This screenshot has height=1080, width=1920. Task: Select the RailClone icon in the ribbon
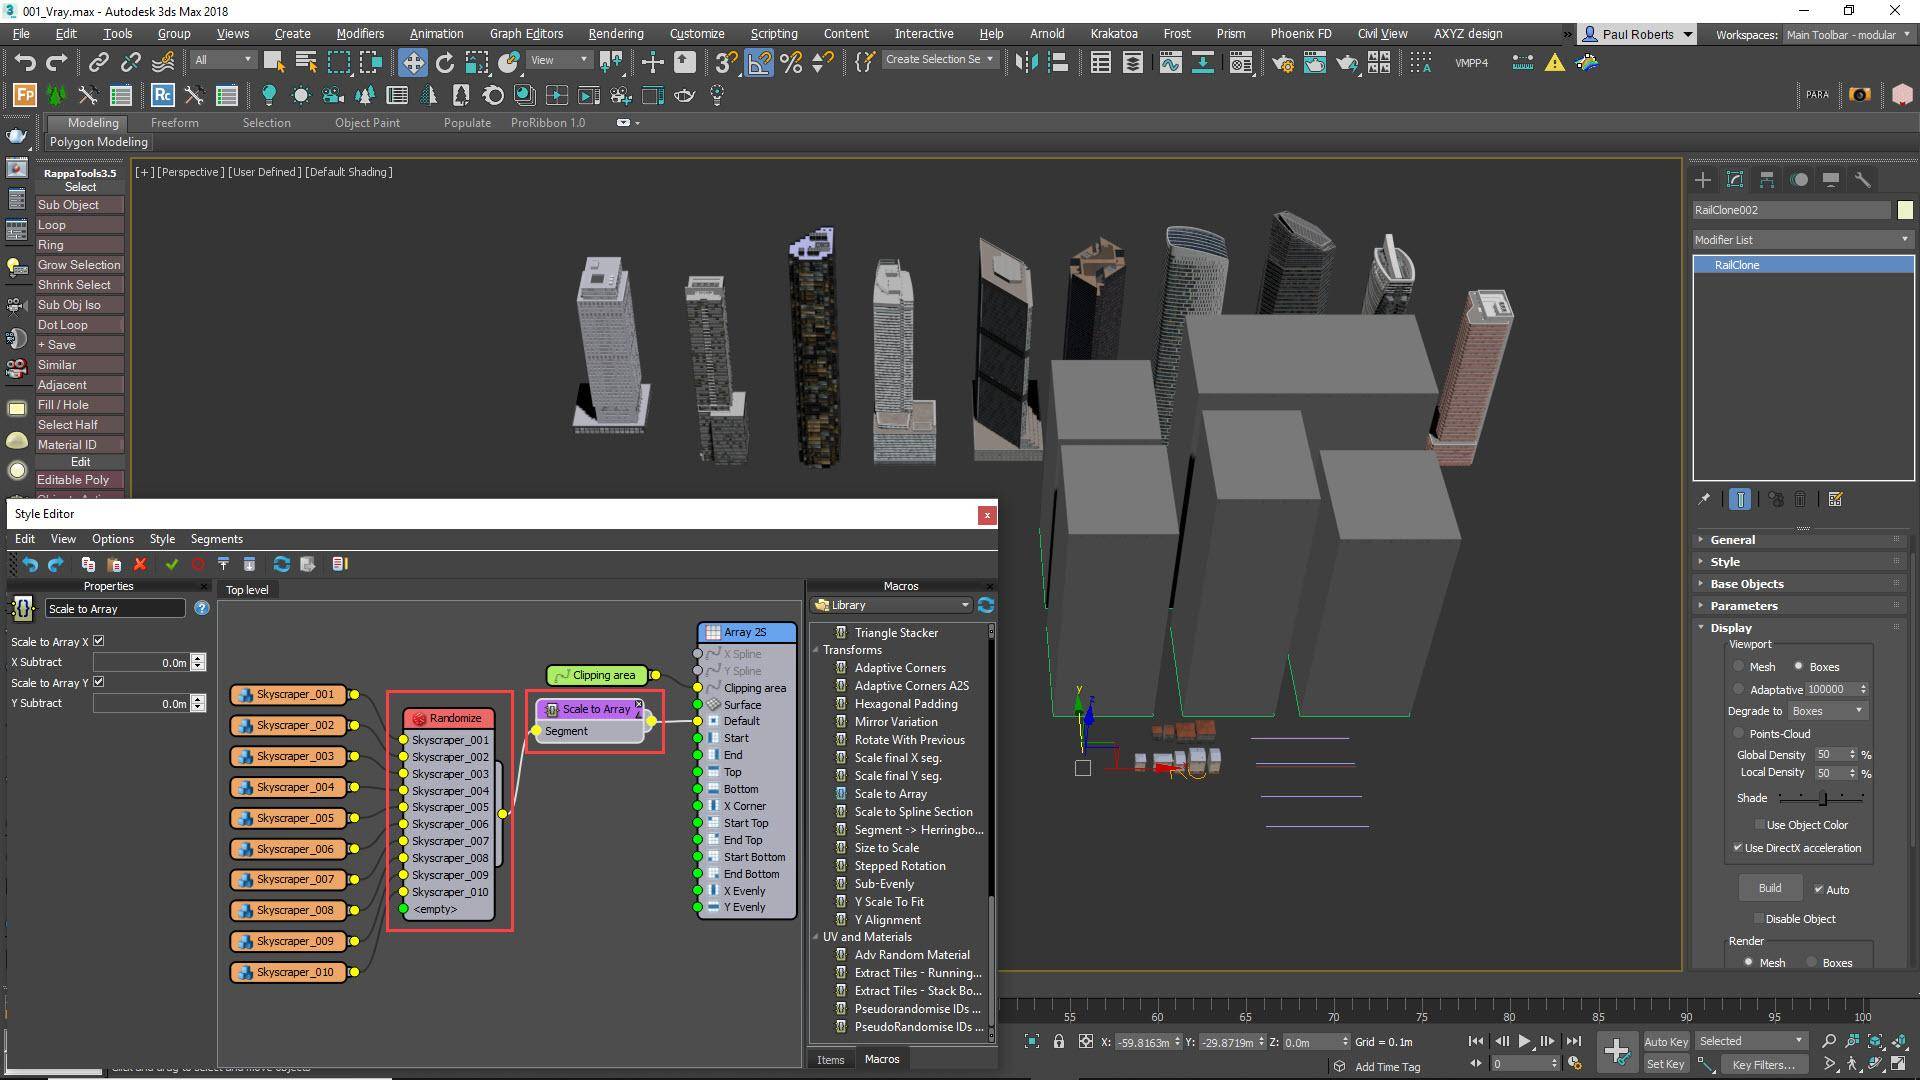tap(162, 97)
